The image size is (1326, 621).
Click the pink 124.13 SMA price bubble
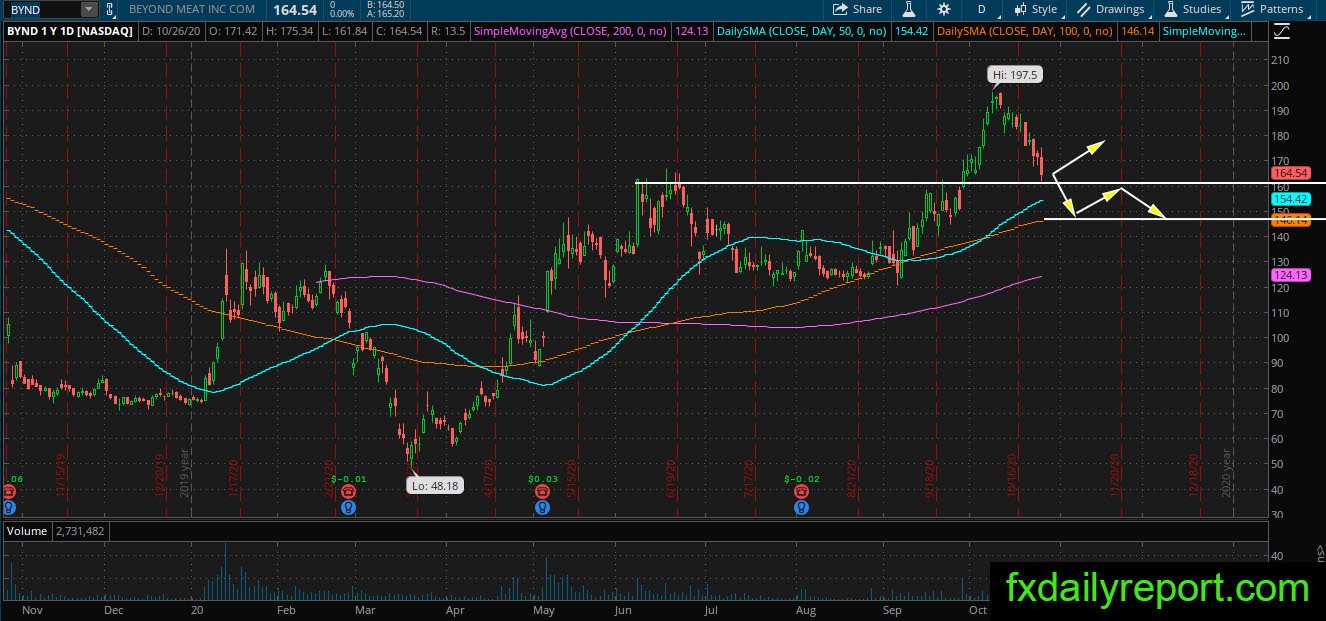pos(1291,275)
